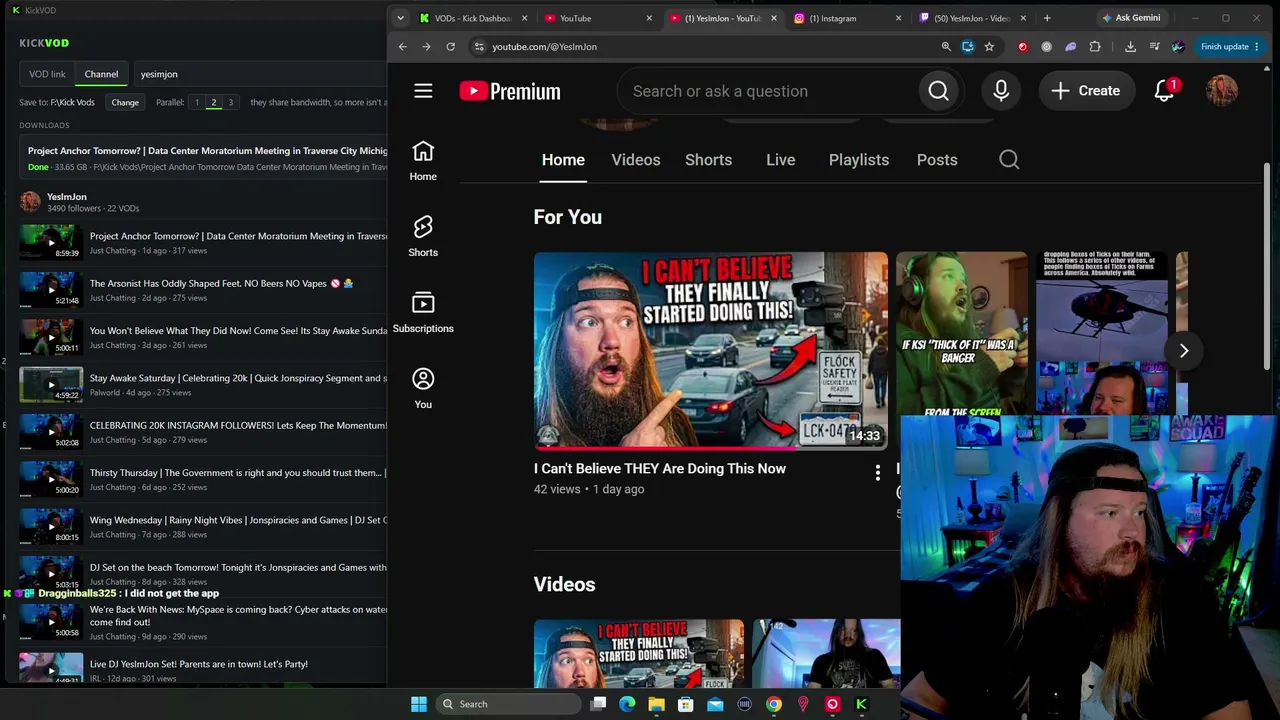
Task: Open the Videos channel tab
Action: [636, 160]
